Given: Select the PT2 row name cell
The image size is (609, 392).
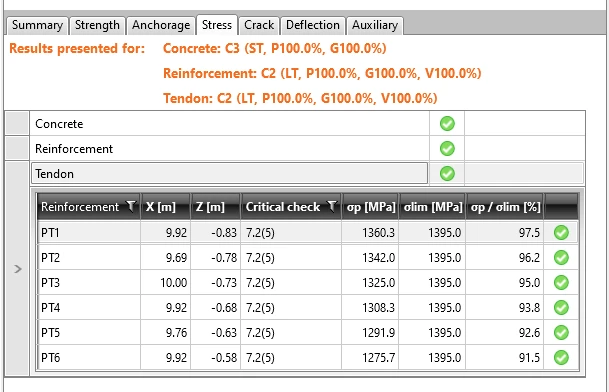Looking at the screenshot, I should point(89,258).
